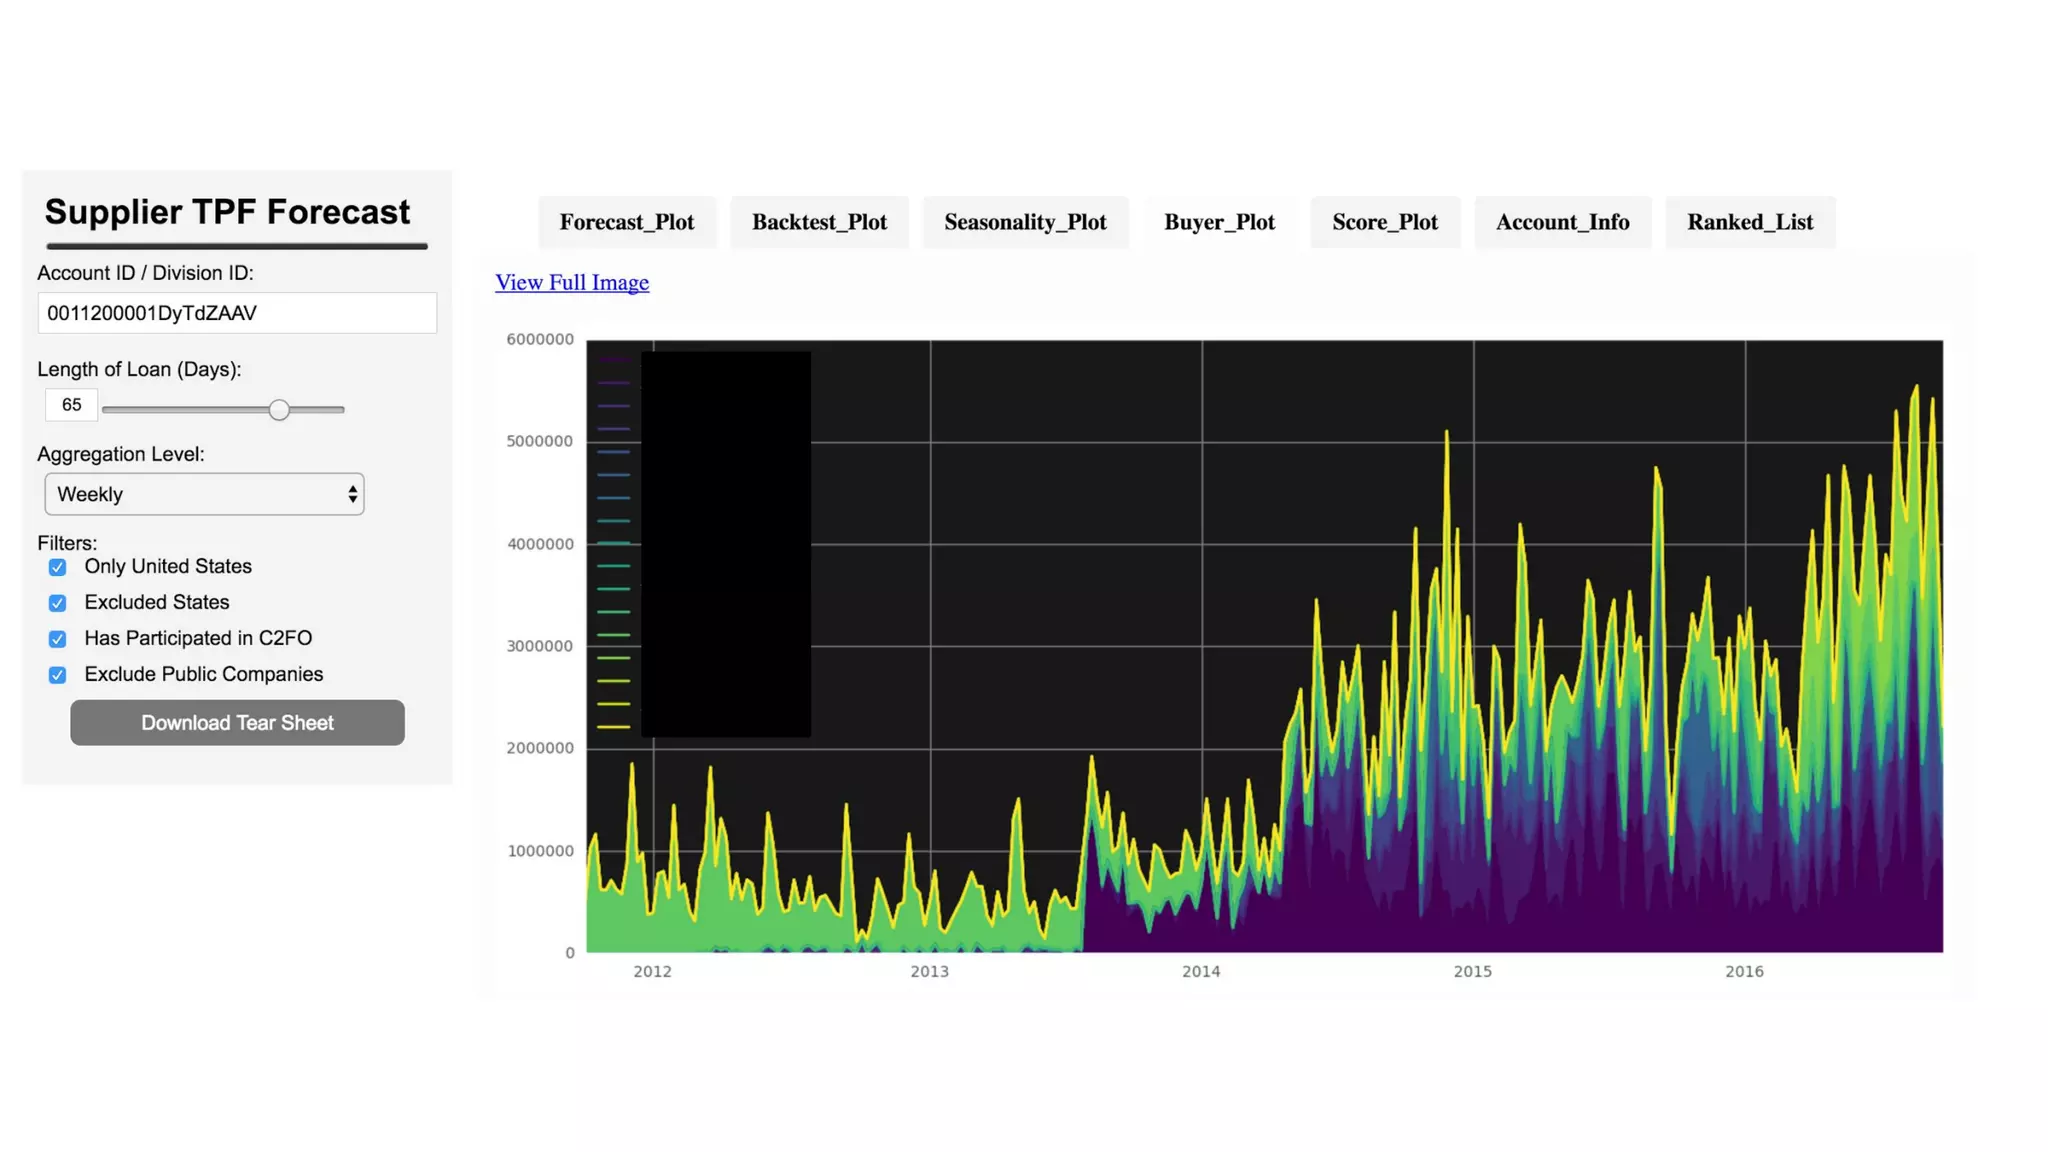Open the Seasonality_Plot tab
2048x1152 pixels.
(1025, 222)
